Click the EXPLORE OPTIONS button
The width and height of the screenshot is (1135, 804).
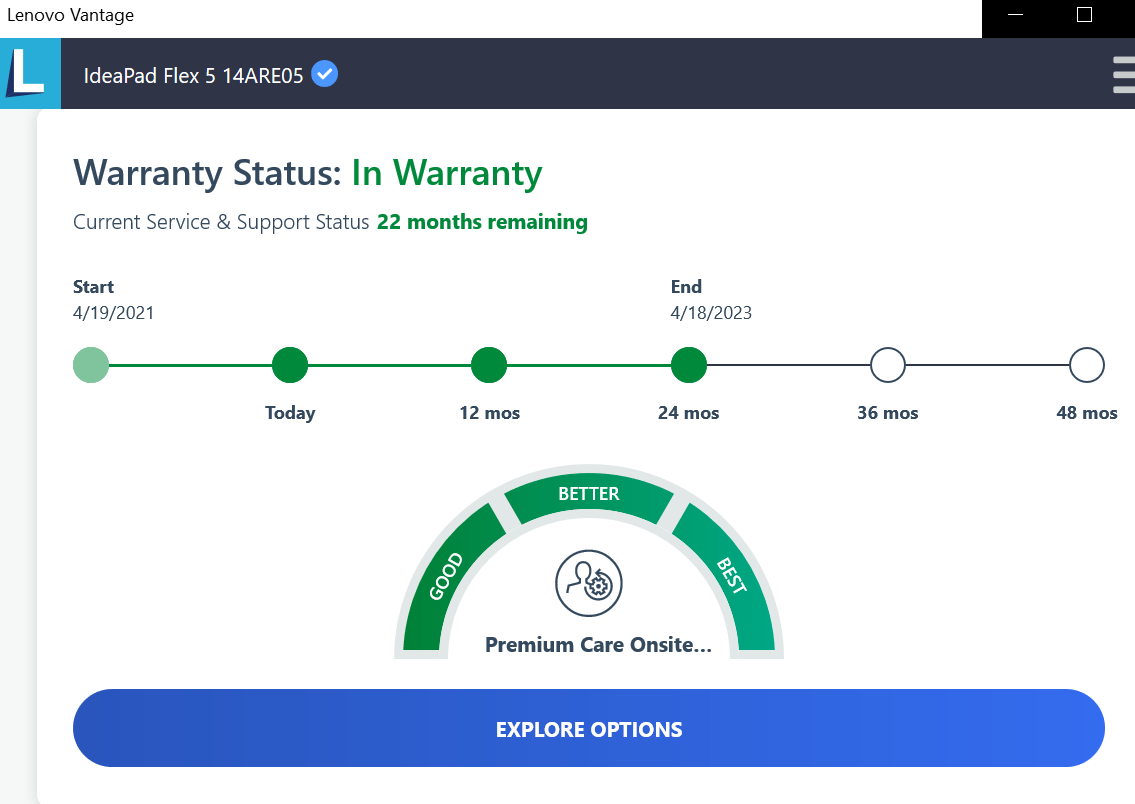coord(588,728)
